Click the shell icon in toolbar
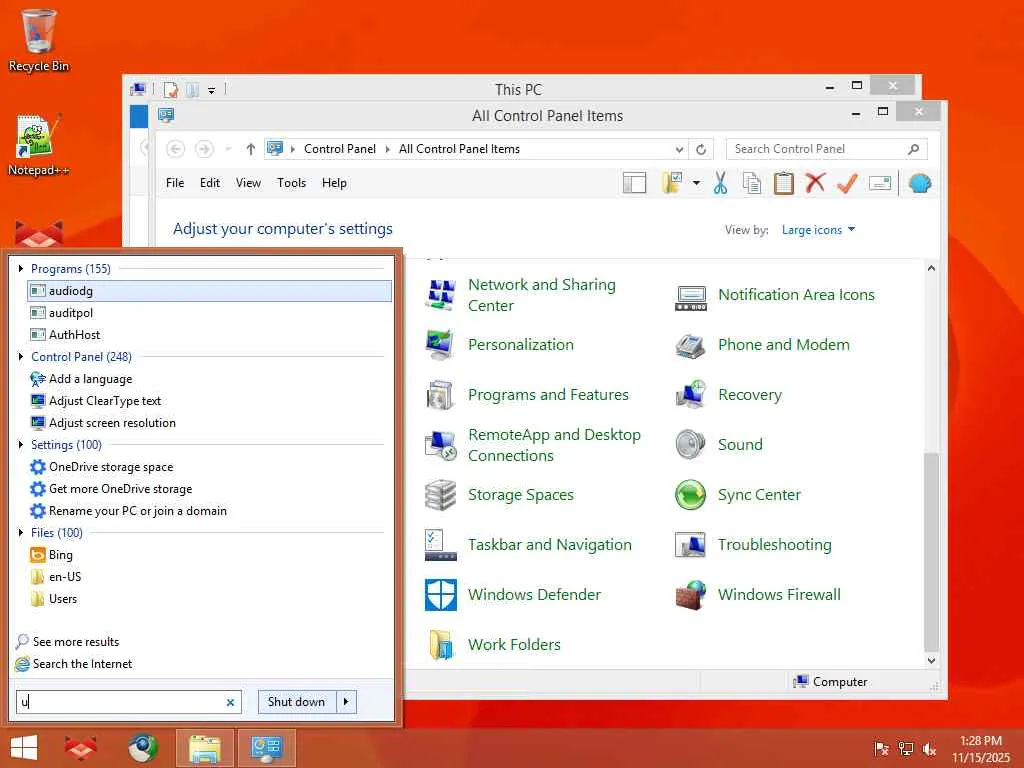 click(920, 183)
